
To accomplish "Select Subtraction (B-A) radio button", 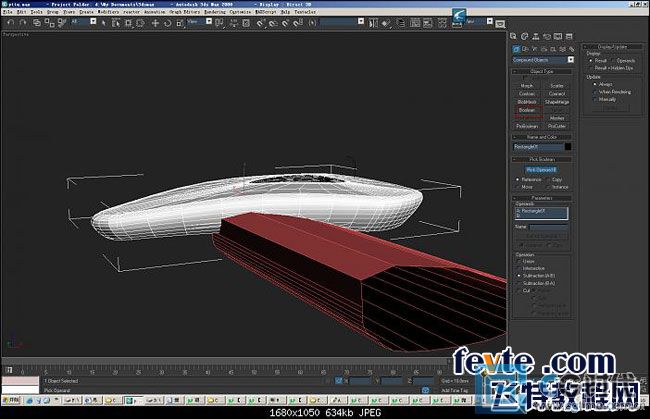I will 519,283.
